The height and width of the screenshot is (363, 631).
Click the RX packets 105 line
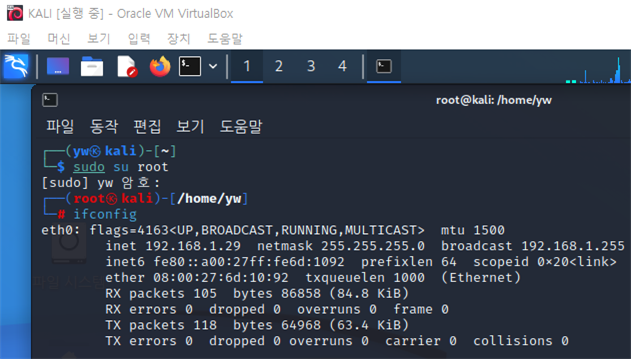click(257, 293)
